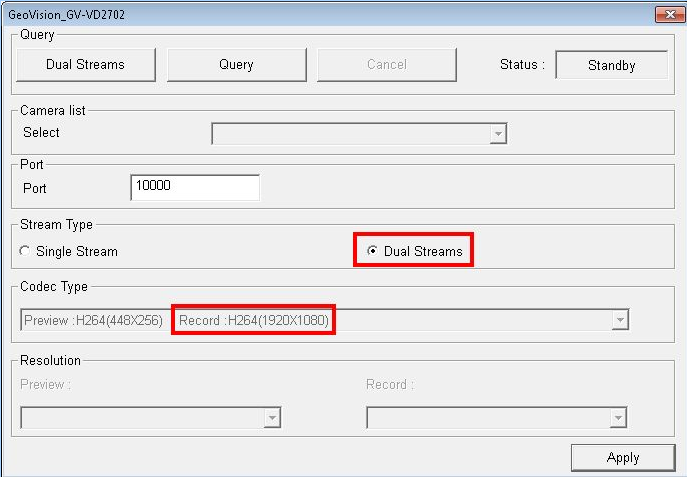Select the Single Stream radio button
This screenshot has height=477, width=687.
pos(25,251)
